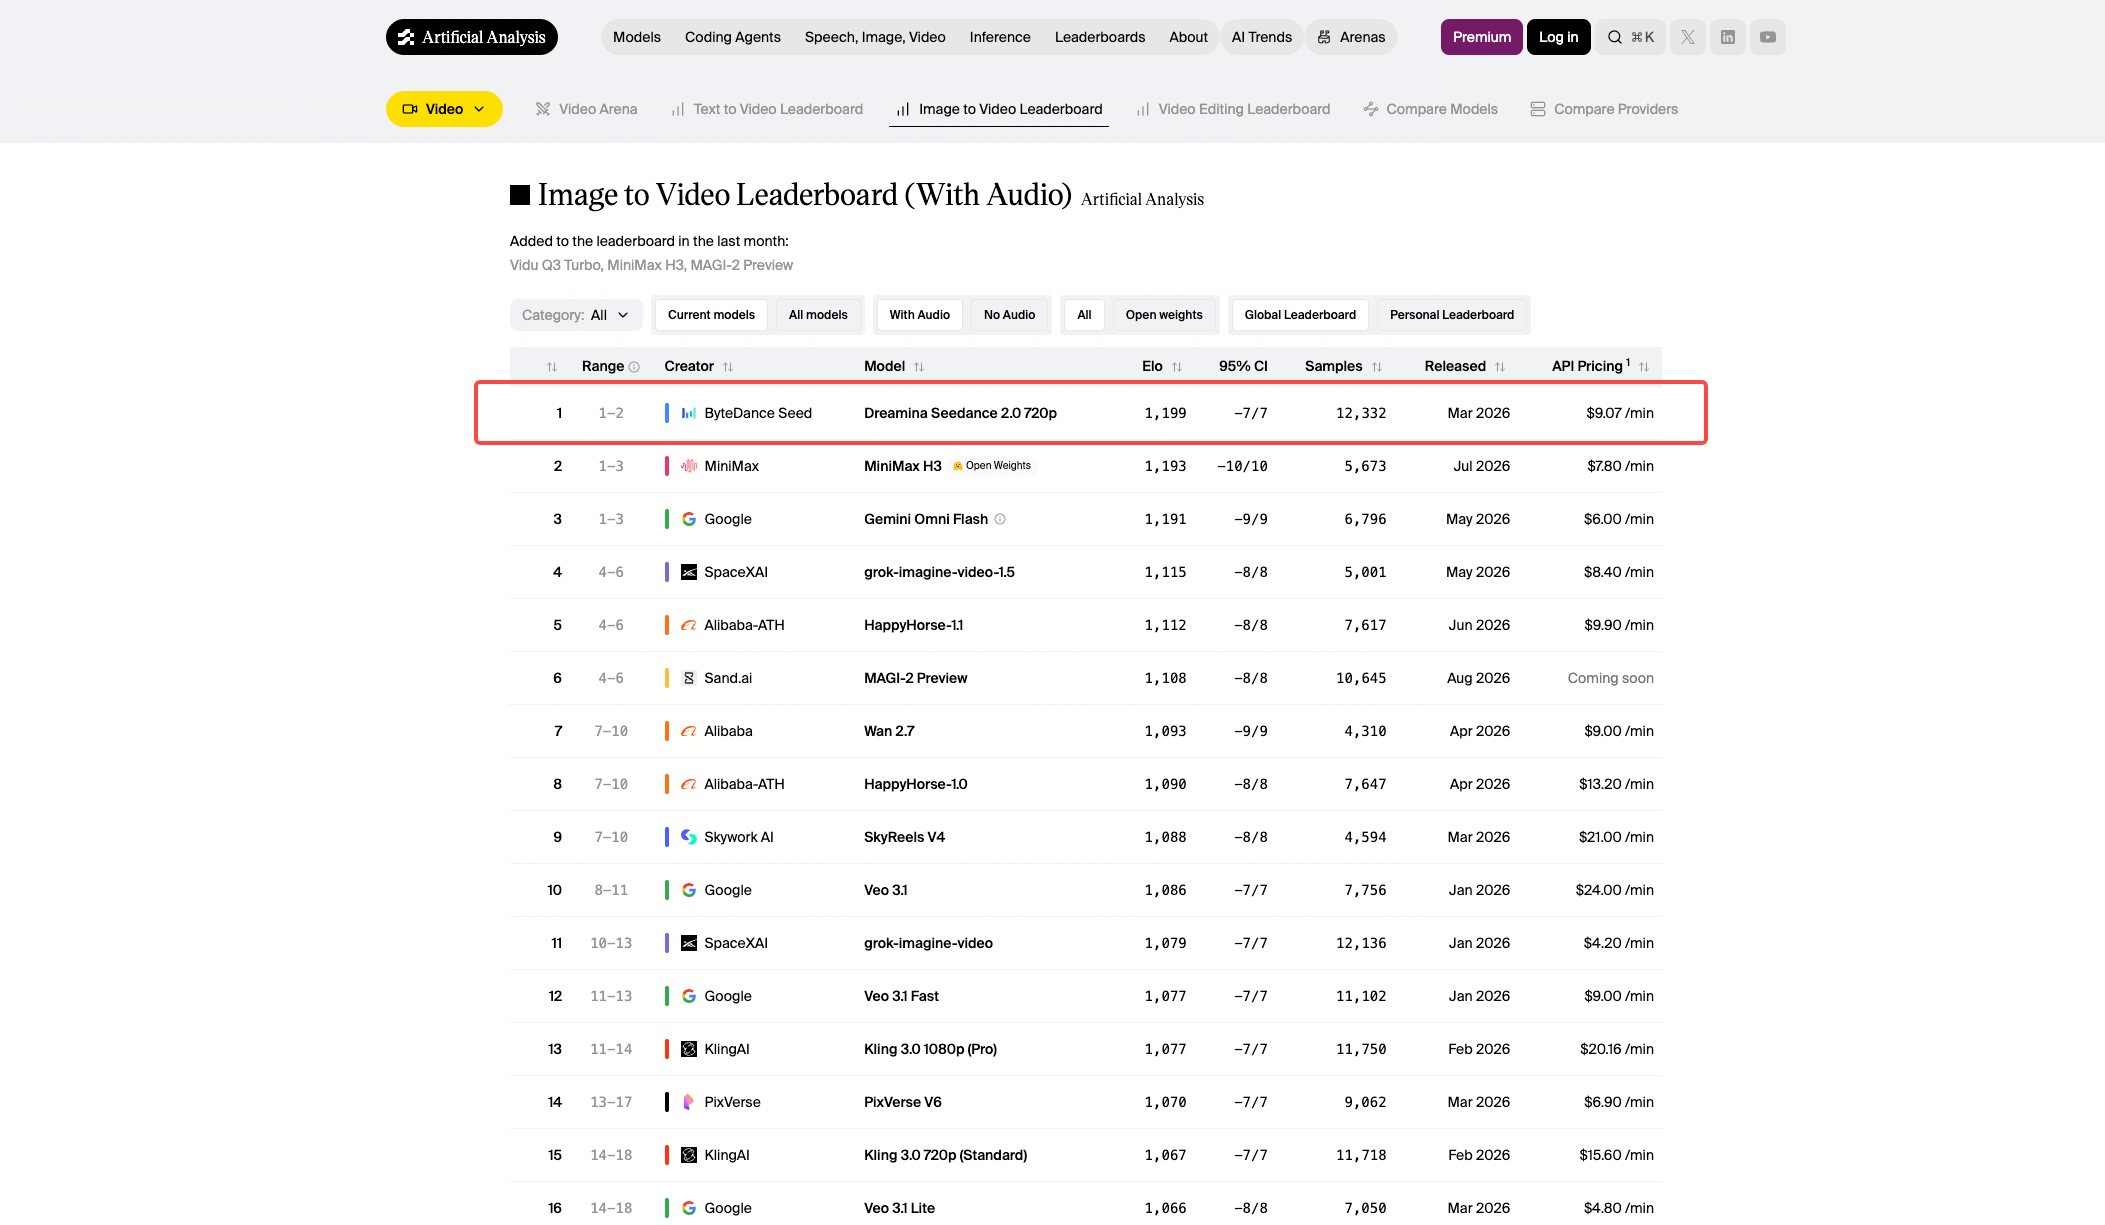Click the info icon next to Range
This screenshot has width=2105, height=1225.
pyautogui.click(x=634, y=367)
